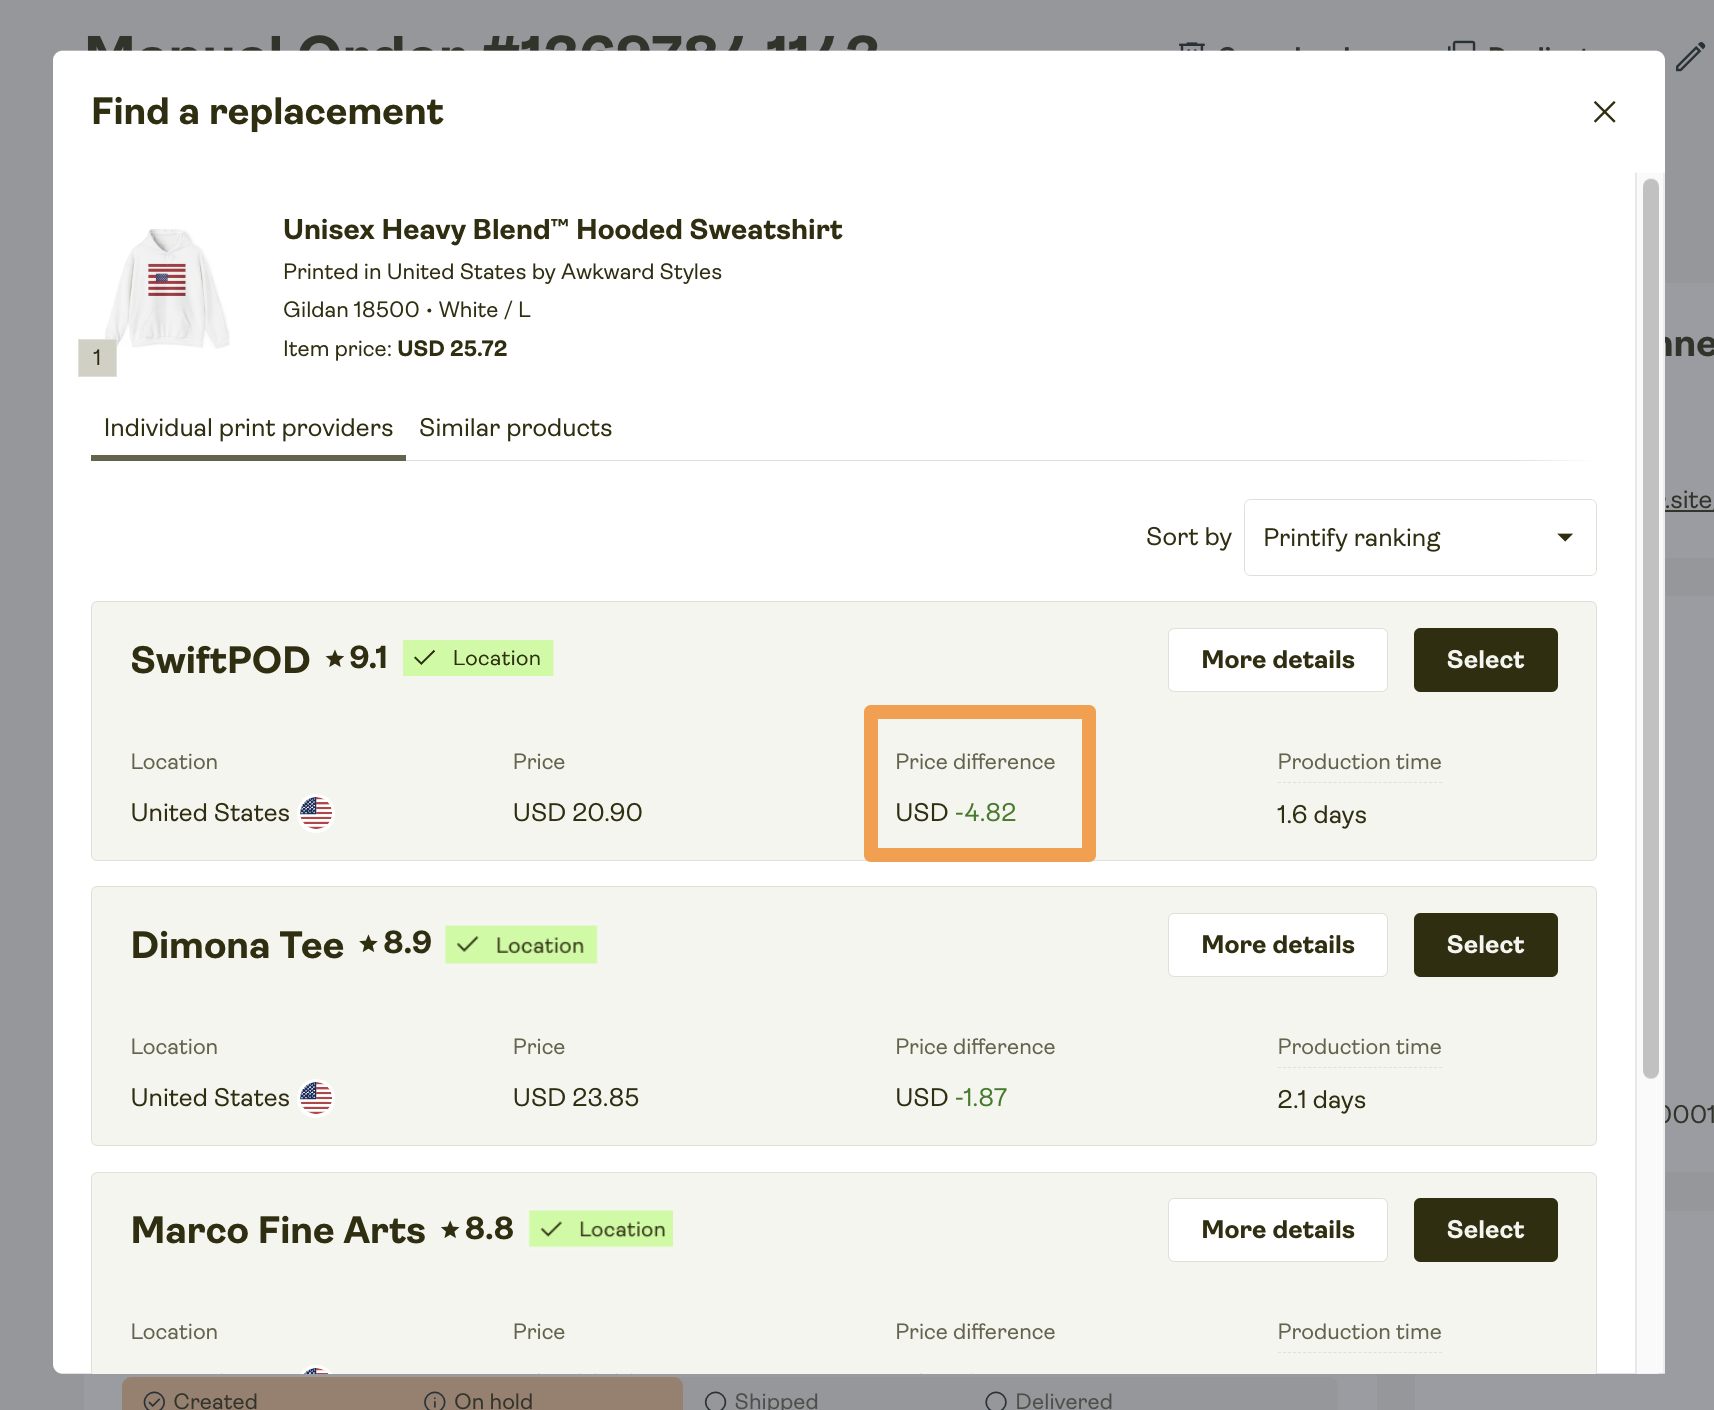This screenshot has height=1410, width=1714.
Task: Select the Shipped status circle
Action: tap(714, 1400)
